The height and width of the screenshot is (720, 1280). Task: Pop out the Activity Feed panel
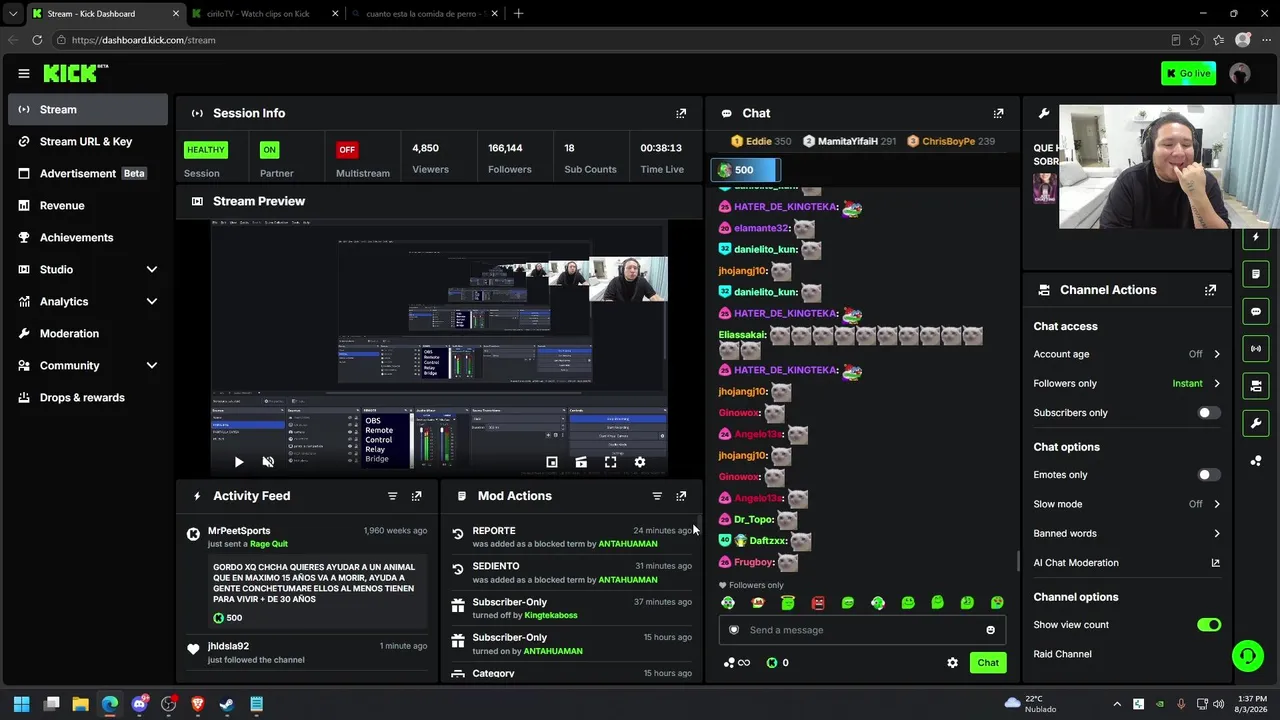pyautogui.click(x=417, y=496)
